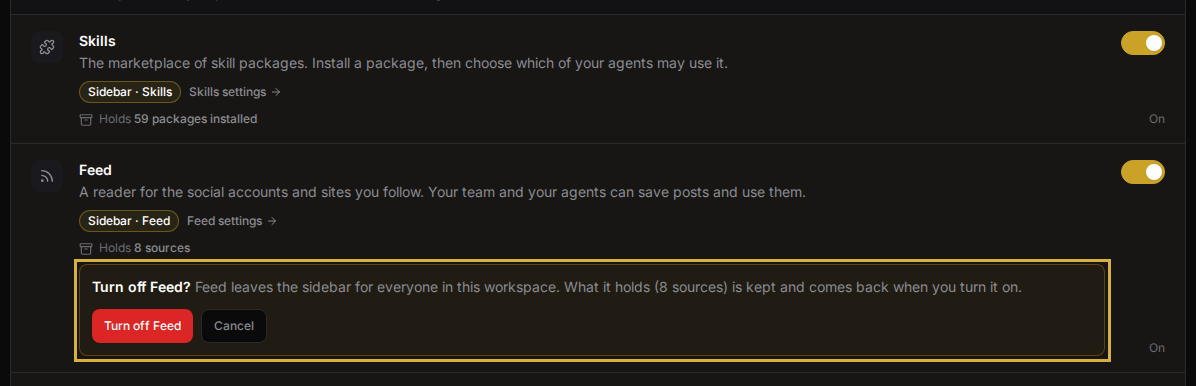Viewport: 1196px width, 386px height.
Task: Click the On status label under Skills toggle
Action: 1157,119
